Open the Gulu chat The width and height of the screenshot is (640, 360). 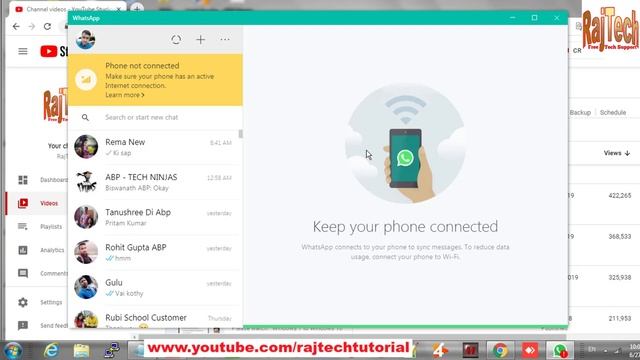[x=155, y=287]
